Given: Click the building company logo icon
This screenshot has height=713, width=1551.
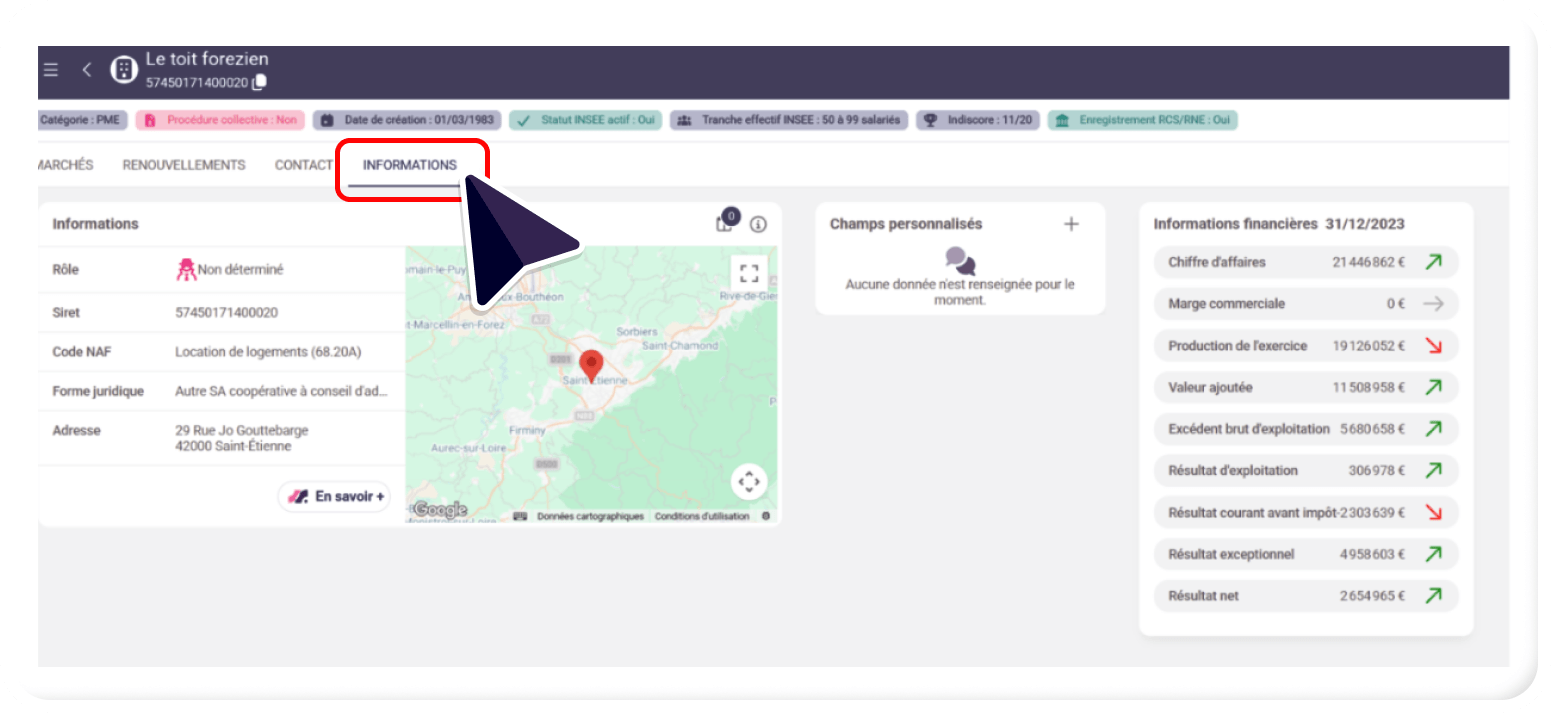Looking at the screenshot, I should pos(123,69).
